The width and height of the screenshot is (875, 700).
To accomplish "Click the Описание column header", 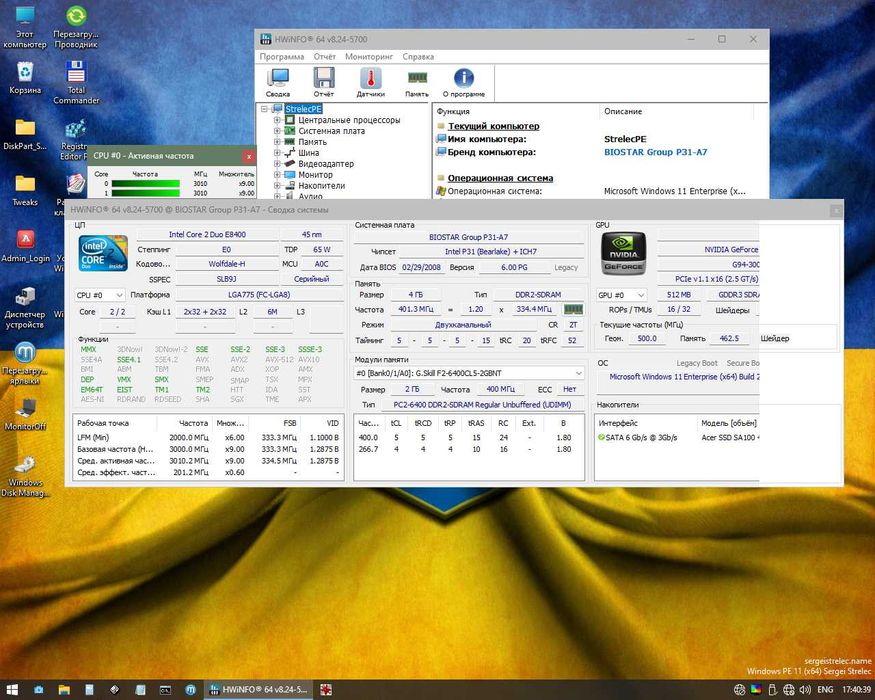I will (623, 111).
